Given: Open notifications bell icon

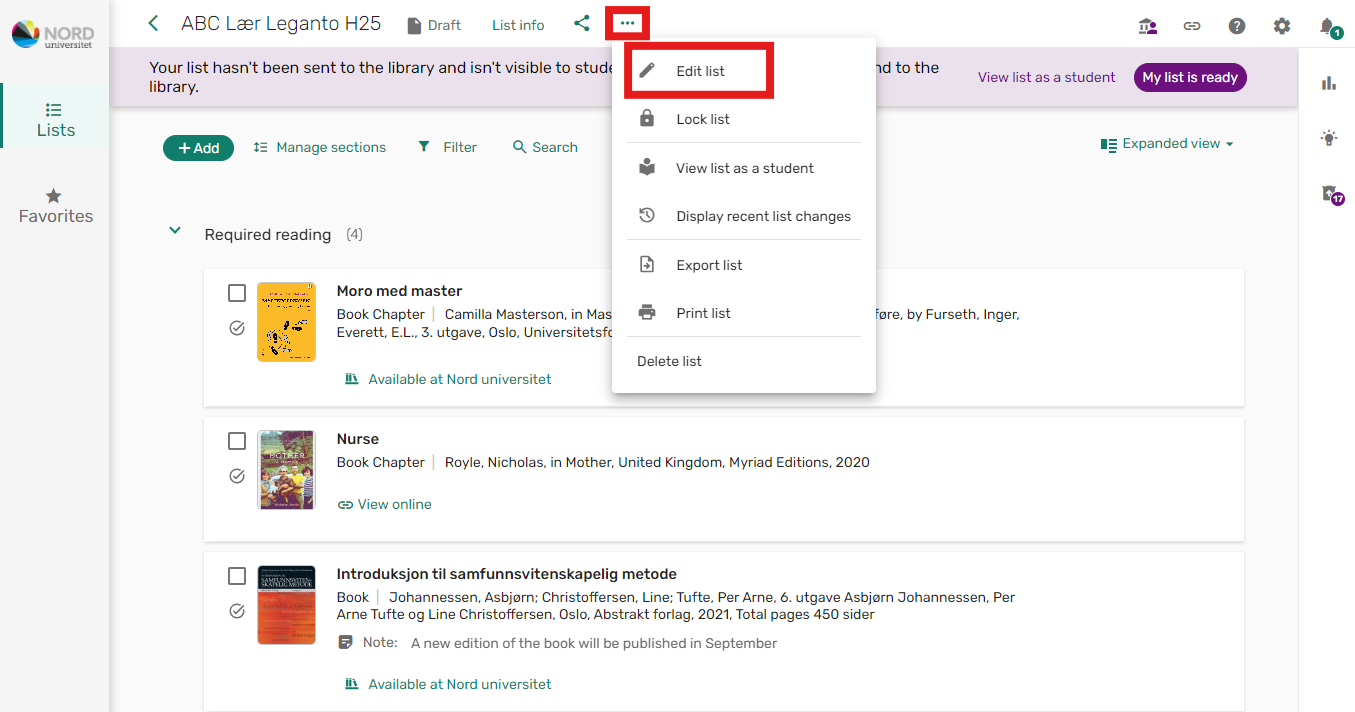Looking at the screenshot, I should pyautogui.click(x=1328, y=26).
